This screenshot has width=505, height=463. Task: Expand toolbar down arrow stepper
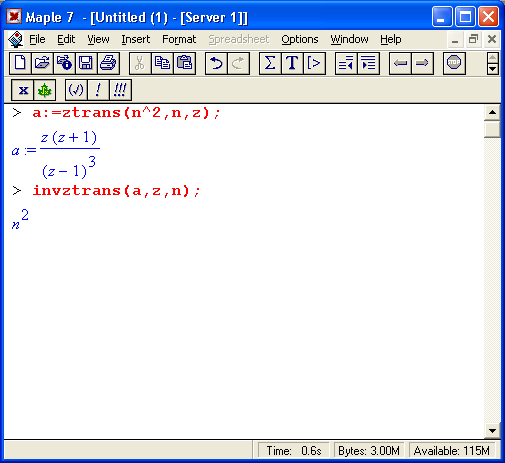[493, 69]
